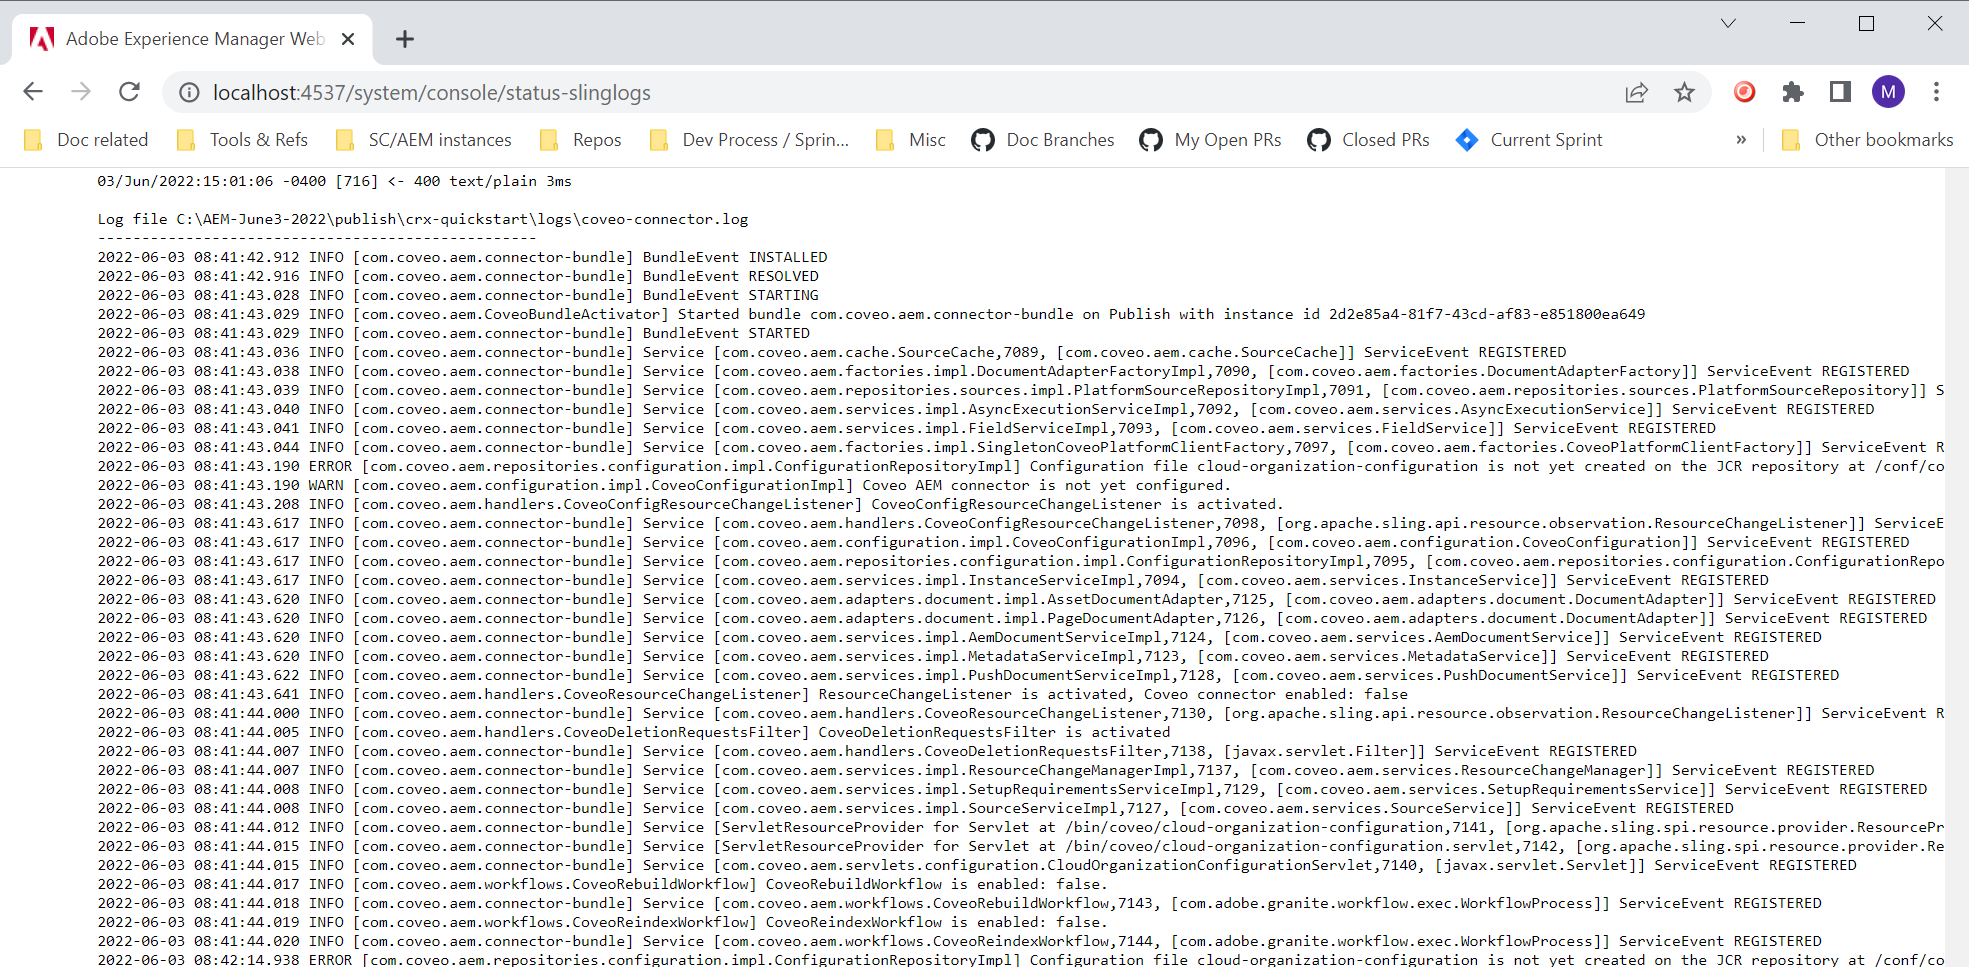This screenshot has height=967, width=1969.
Task: Click the Coveo connector enabled: false line
Action: [752, 694]
